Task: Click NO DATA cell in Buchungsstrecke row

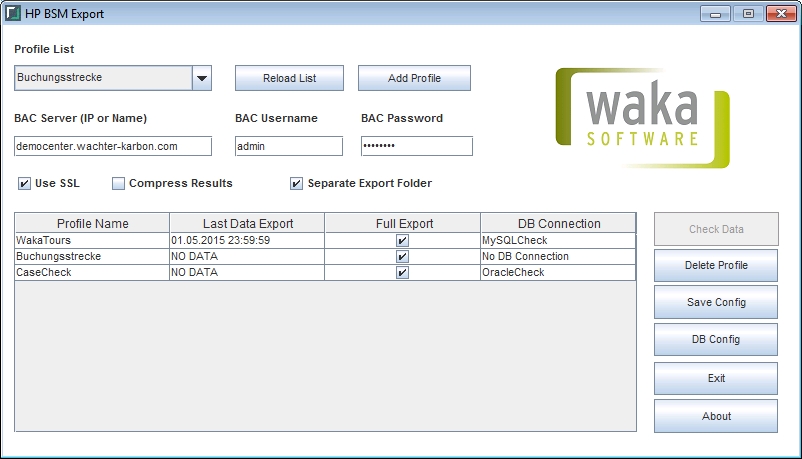Action: 247,256
